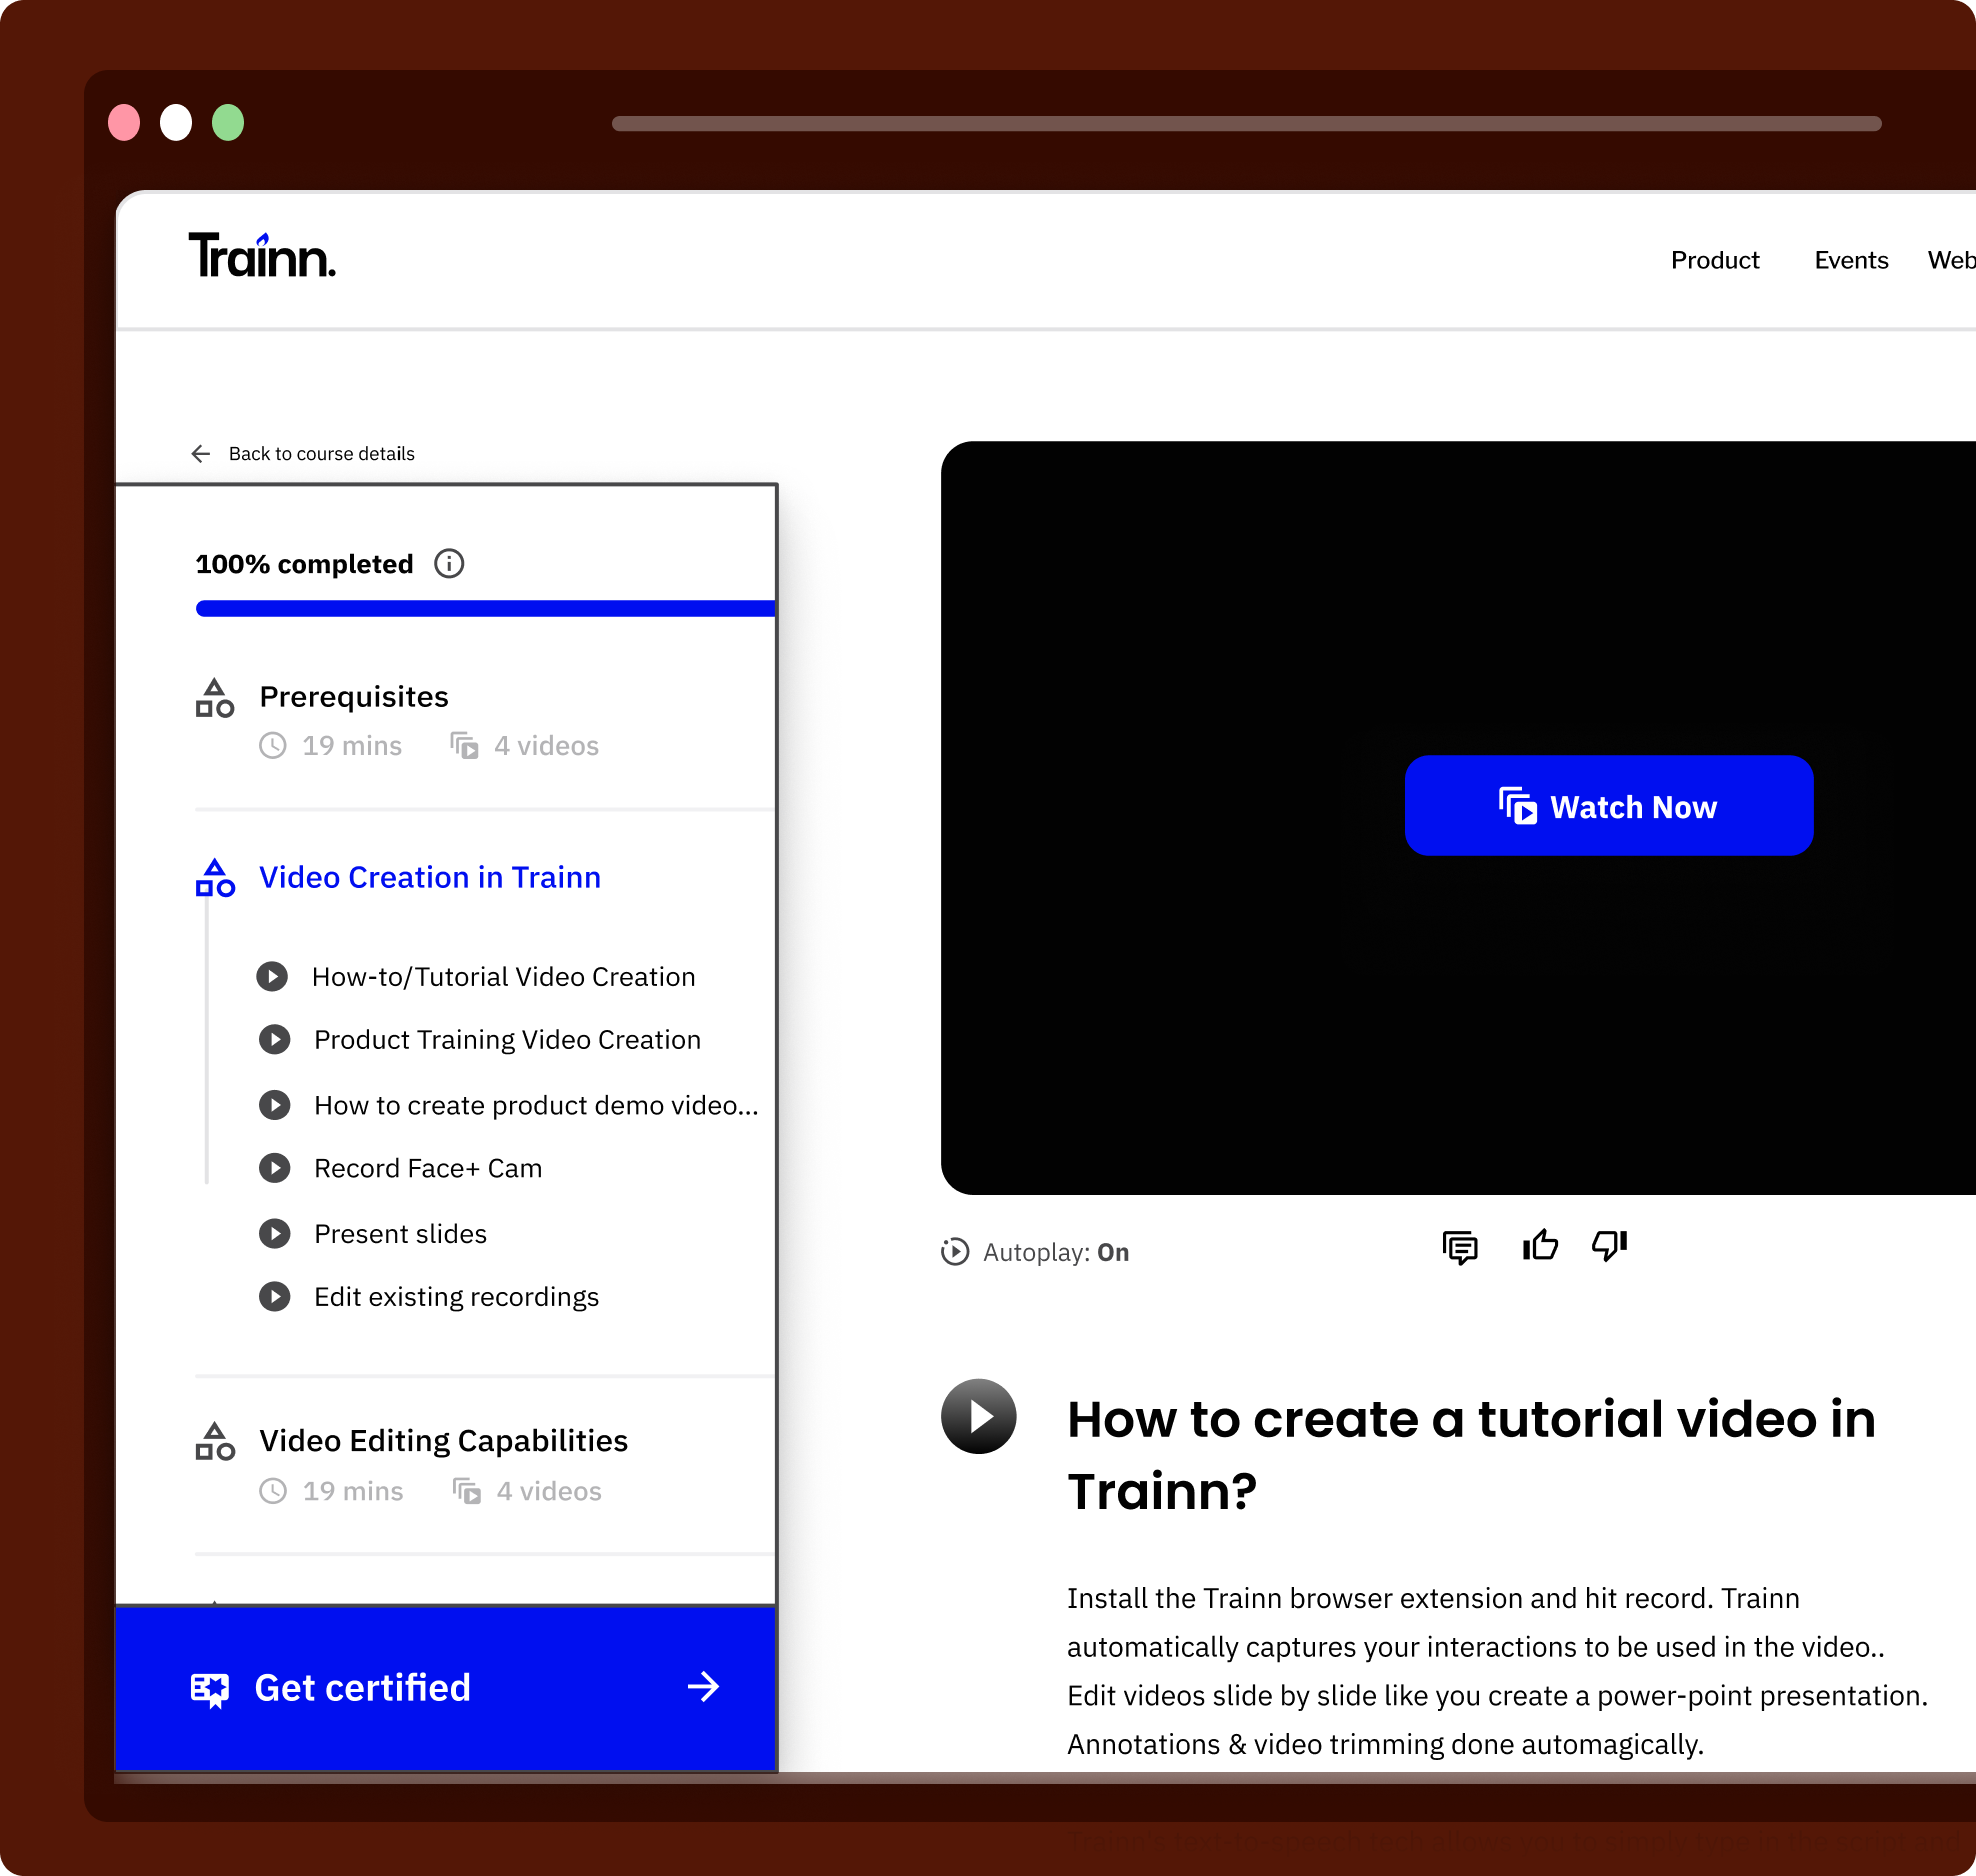Collapse the Video Creation in Trainn section
1976x1876 pixels.
430,877
